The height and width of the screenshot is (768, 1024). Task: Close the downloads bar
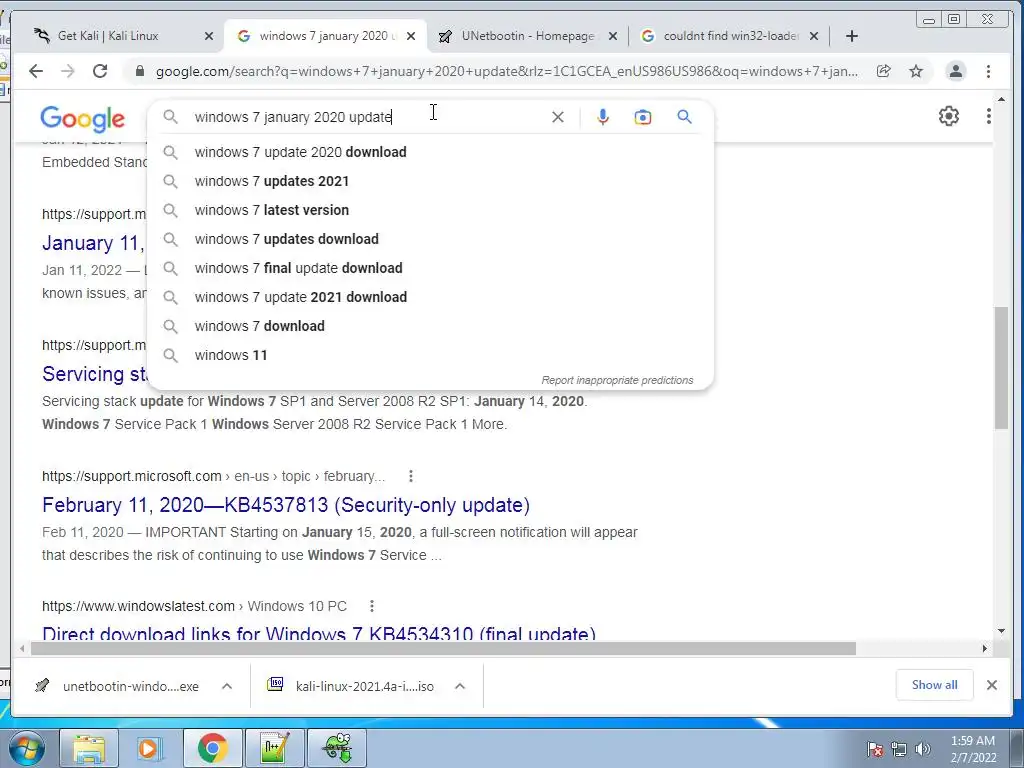(x=991, y=685)
